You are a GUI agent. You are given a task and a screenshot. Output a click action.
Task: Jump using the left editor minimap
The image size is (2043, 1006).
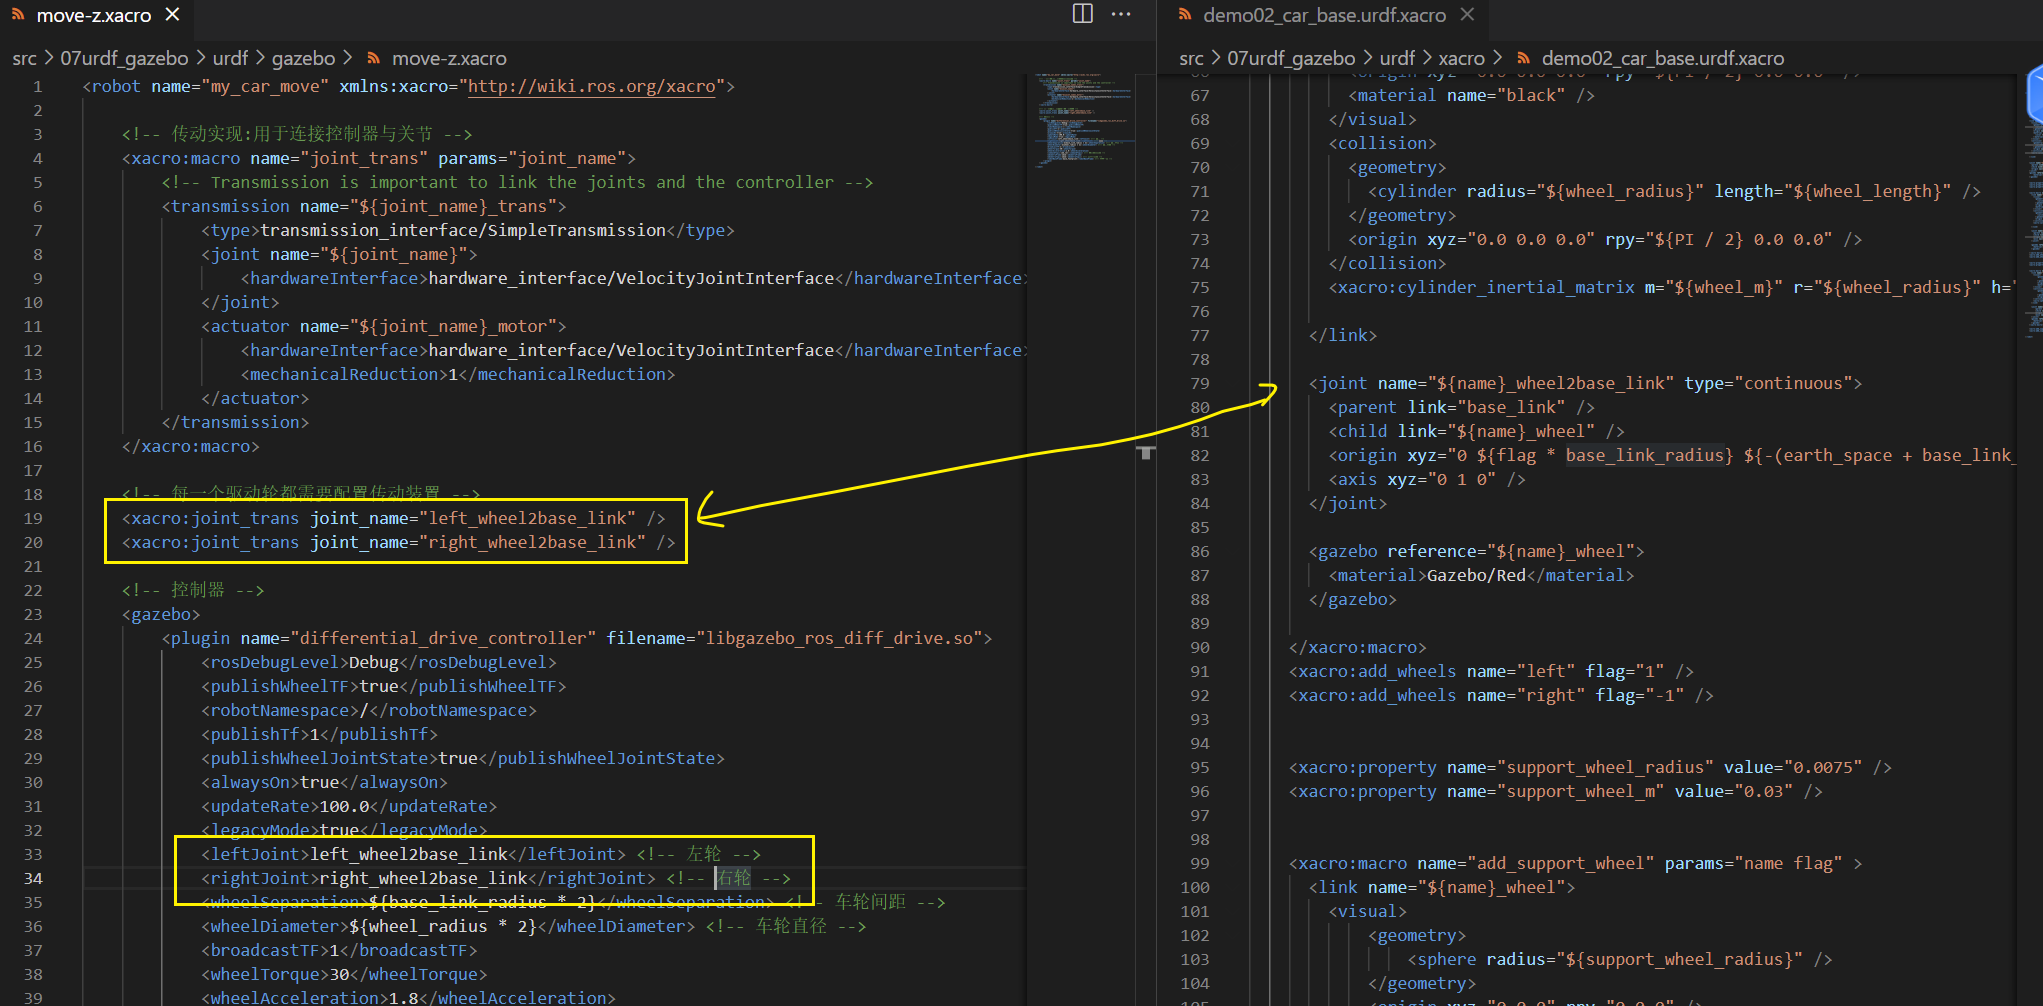(x=1085, y=120)
